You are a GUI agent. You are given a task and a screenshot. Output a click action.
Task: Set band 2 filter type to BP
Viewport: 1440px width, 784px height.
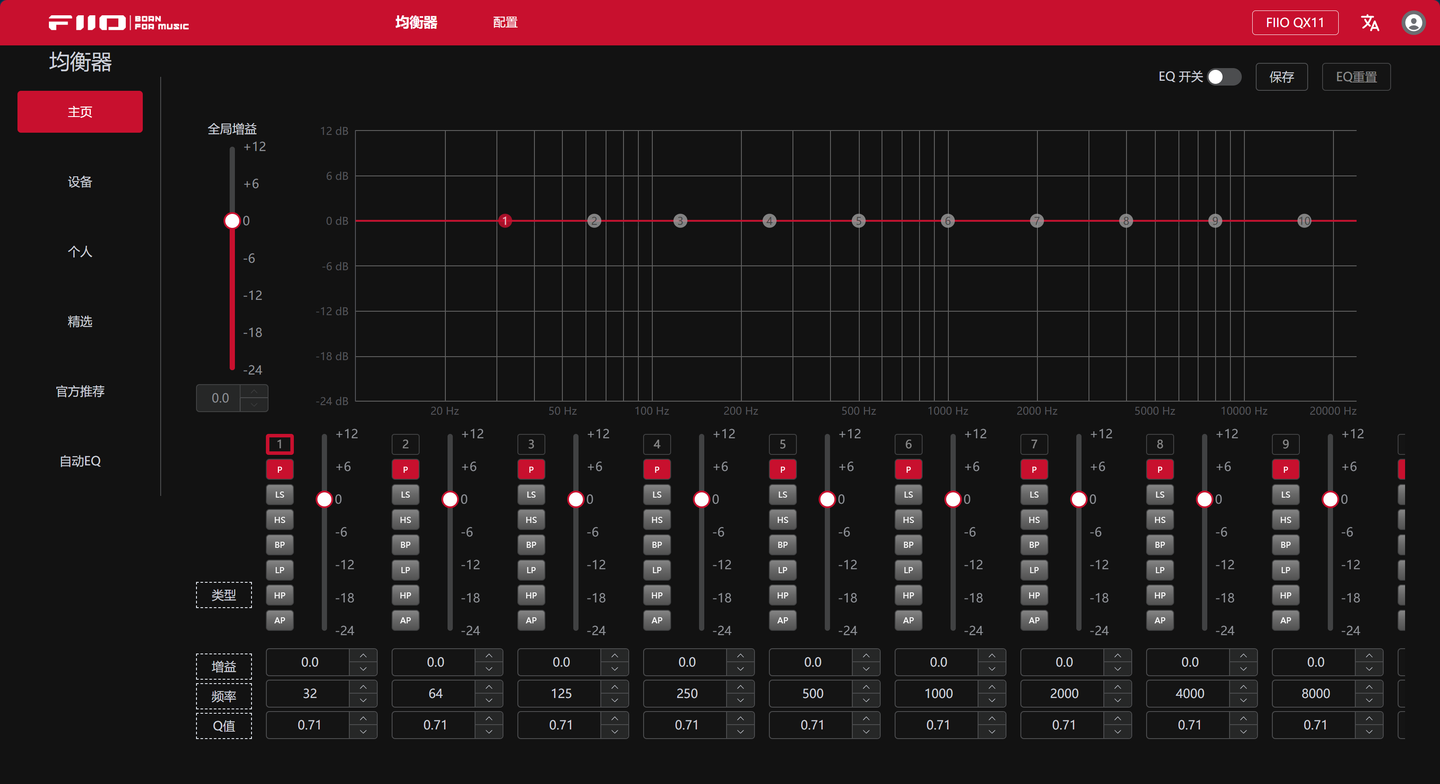coord(405,545)
